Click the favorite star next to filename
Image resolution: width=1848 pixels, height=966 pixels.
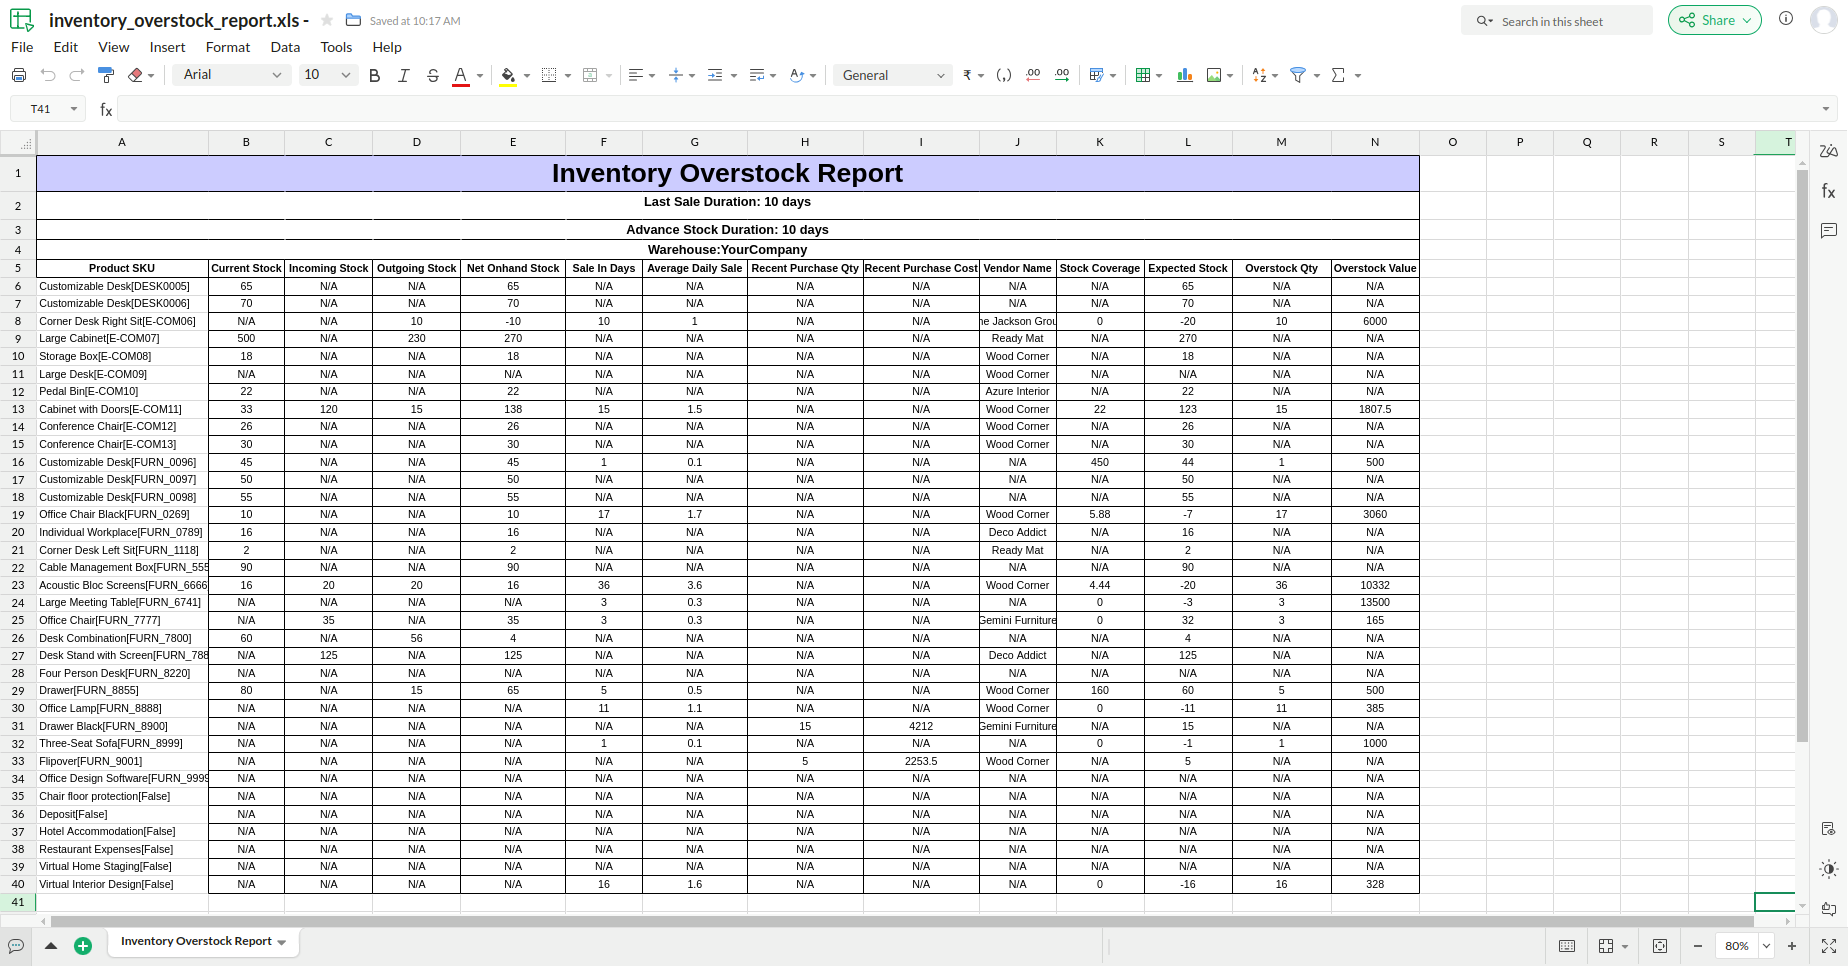tap(327, 20)
